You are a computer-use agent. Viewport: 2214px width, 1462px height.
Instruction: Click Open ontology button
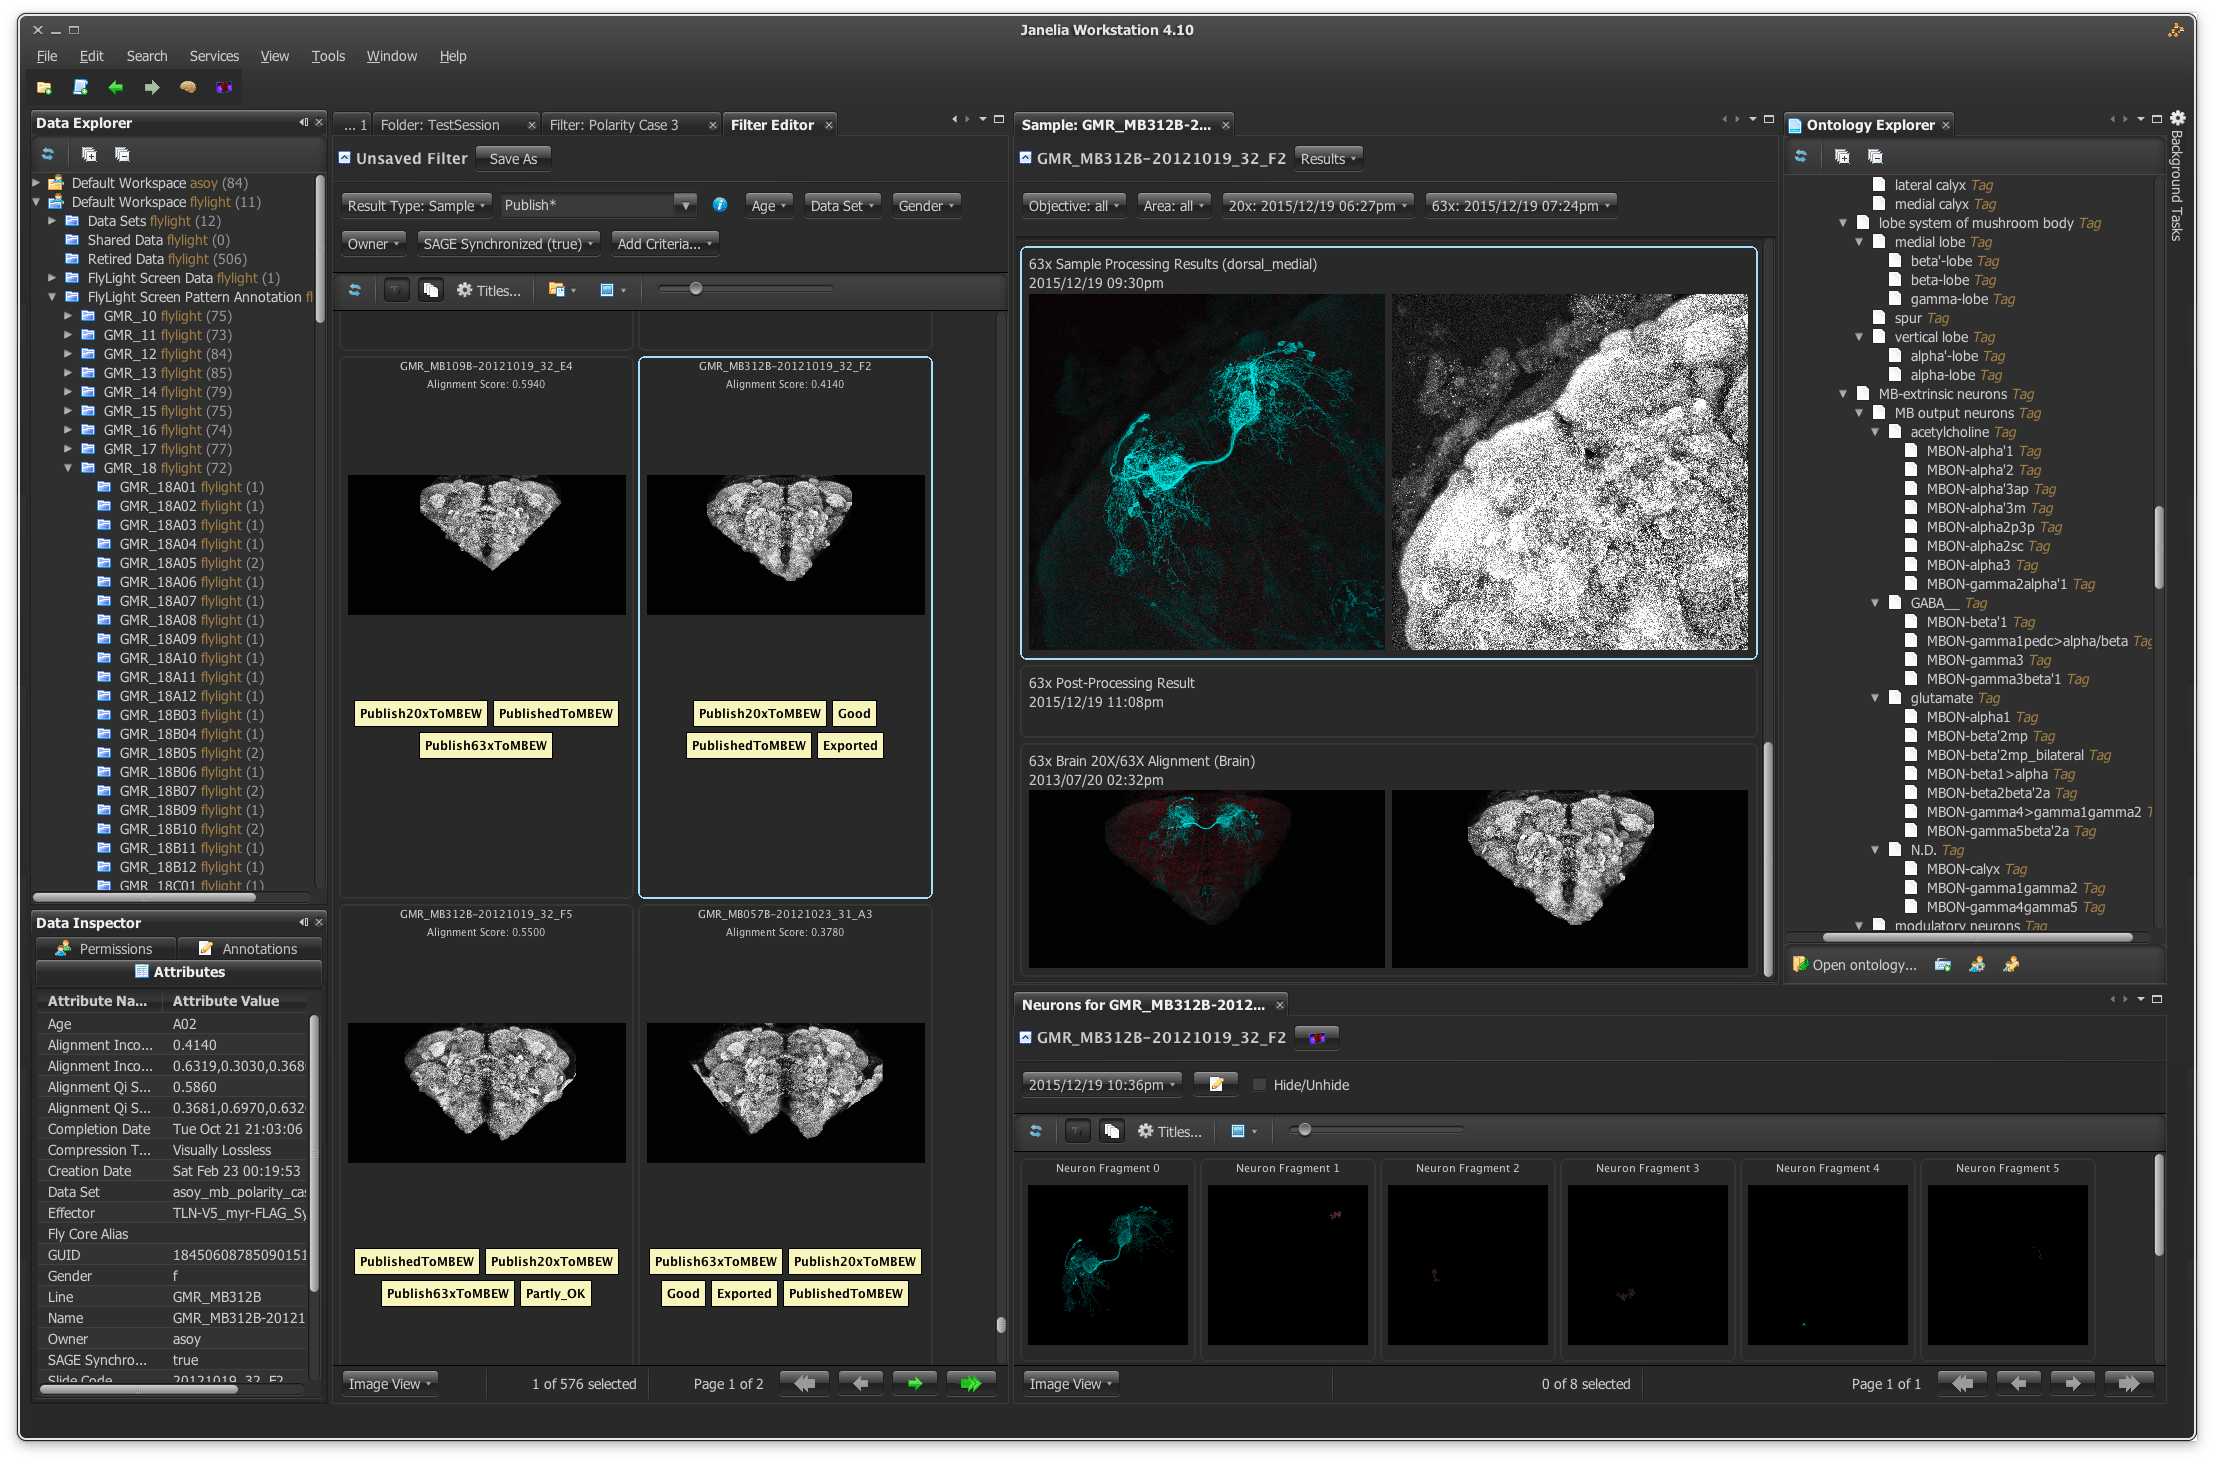[x=1856, y=965]
